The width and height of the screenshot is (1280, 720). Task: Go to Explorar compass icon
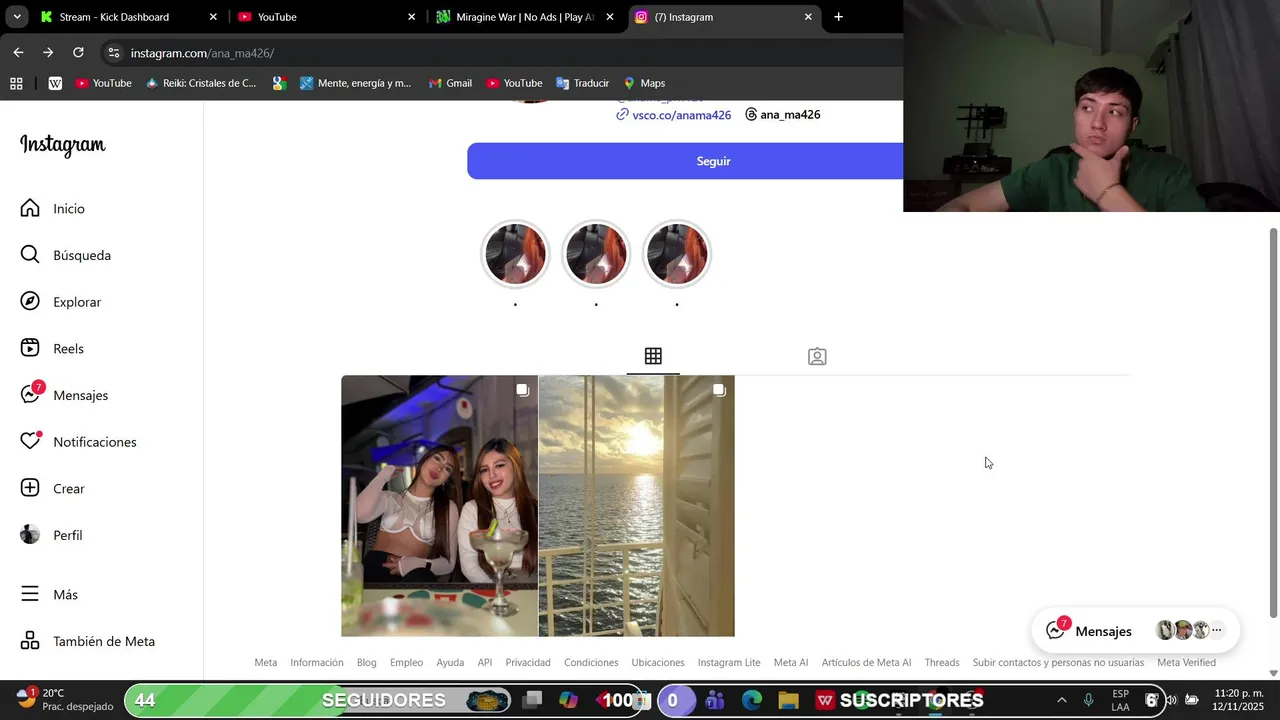[x=30, y=302]
